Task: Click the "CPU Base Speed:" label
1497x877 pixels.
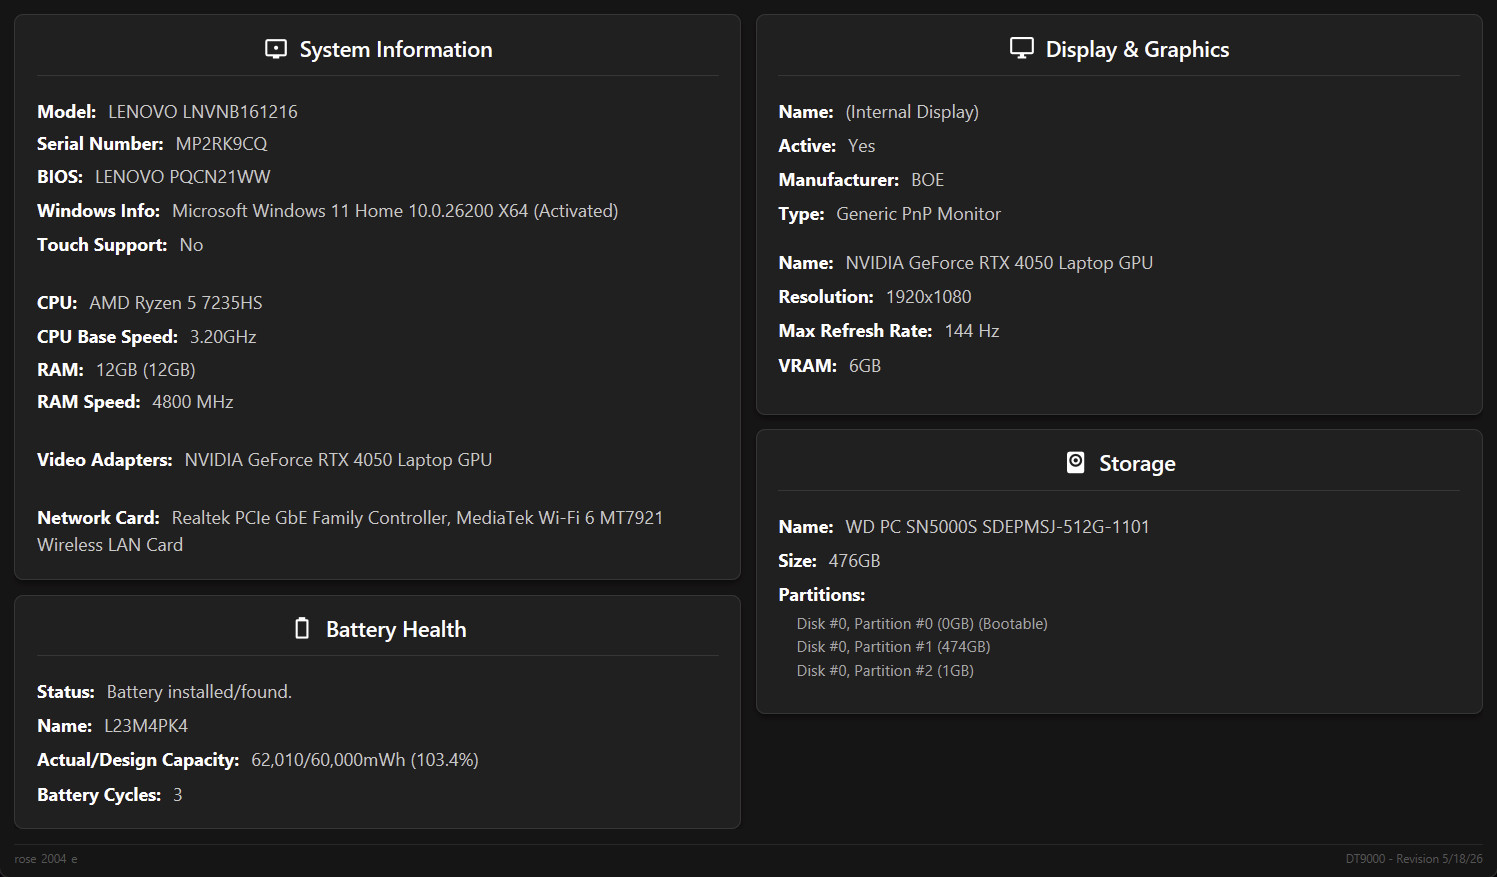Action: [107, 337]
